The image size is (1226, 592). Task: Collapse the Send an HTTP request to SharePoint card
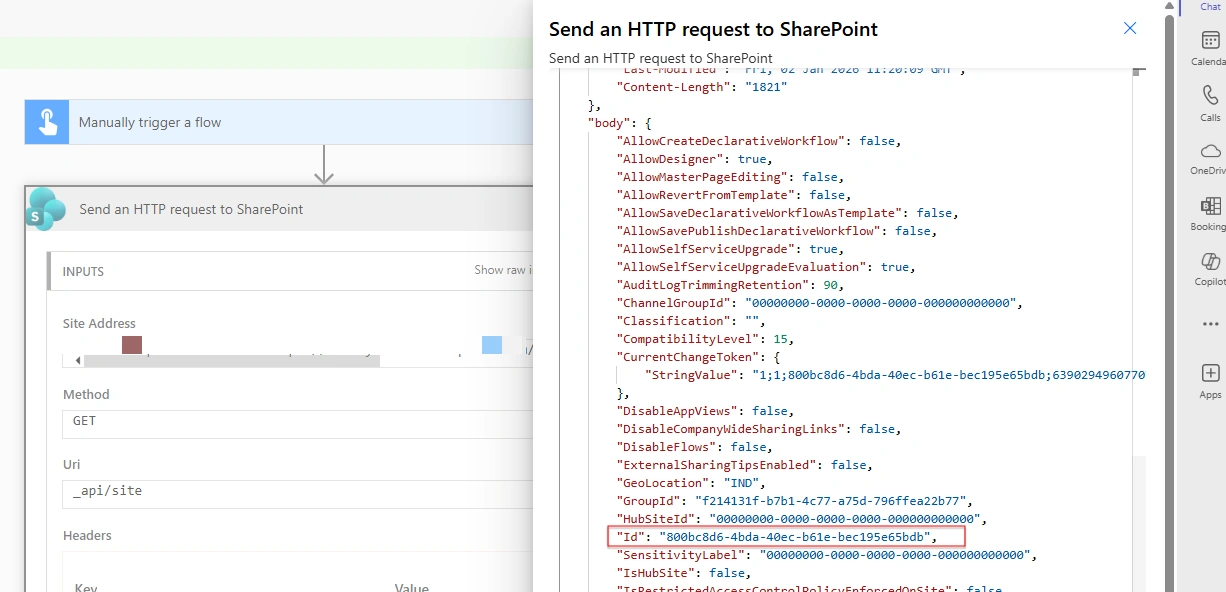click(x=279, y=209)
